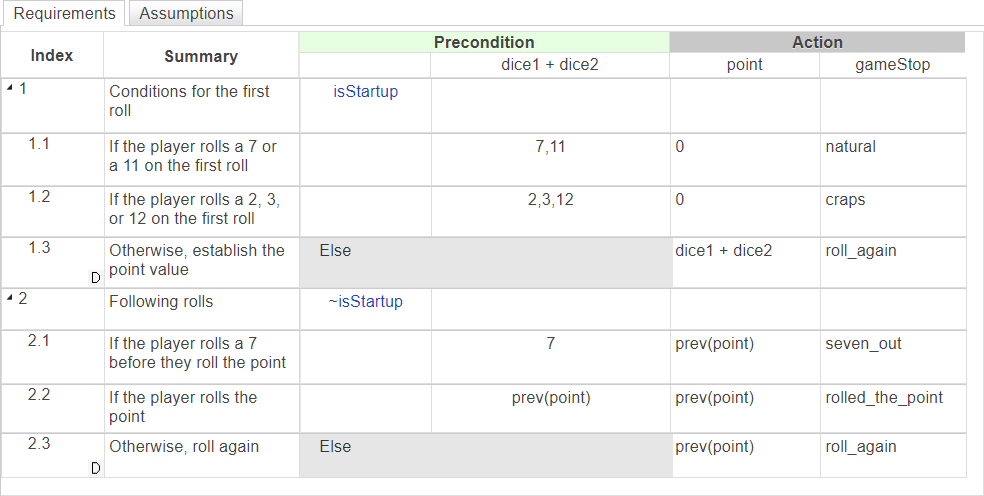The width and height of the screenshot is (984, 496).
Task: Select the Action column header
Action: (x=817, y=42)
